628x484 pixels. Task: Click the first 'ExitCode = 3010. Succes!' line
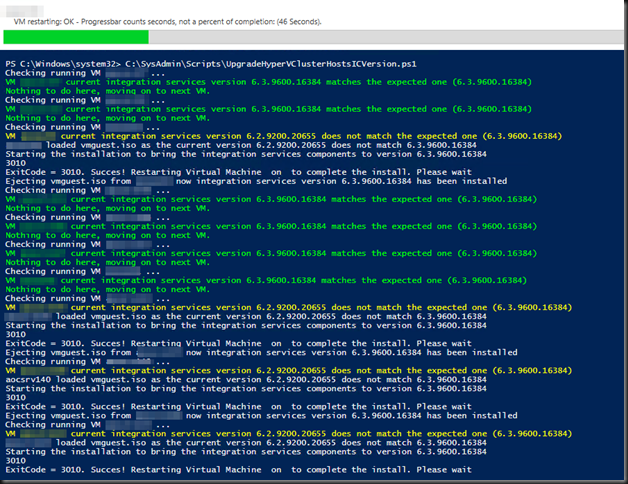tap(238, 172)
